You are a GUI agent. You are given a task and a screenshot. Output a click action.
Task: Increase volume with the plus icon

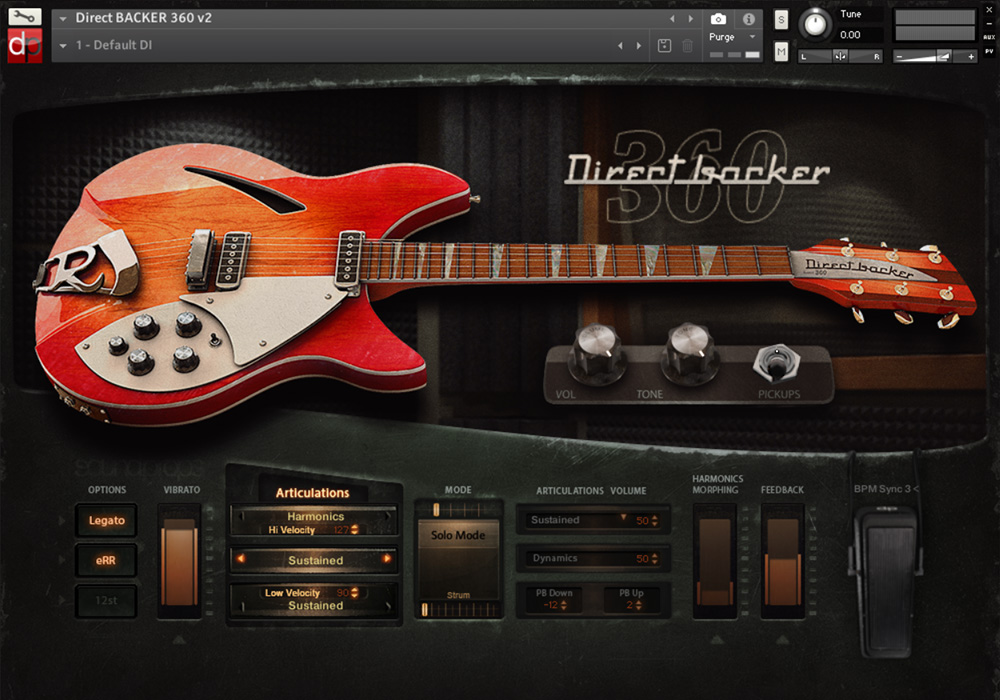click(971, 57)
